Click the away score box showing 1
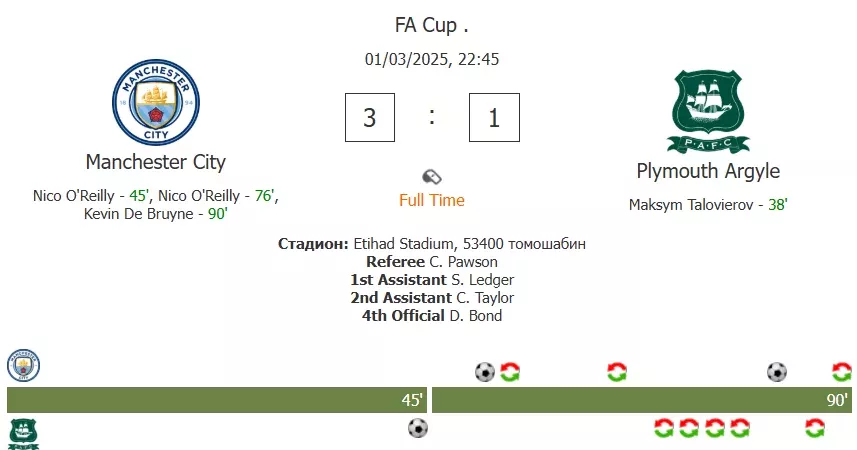857x450 pixels. (494, 118)
